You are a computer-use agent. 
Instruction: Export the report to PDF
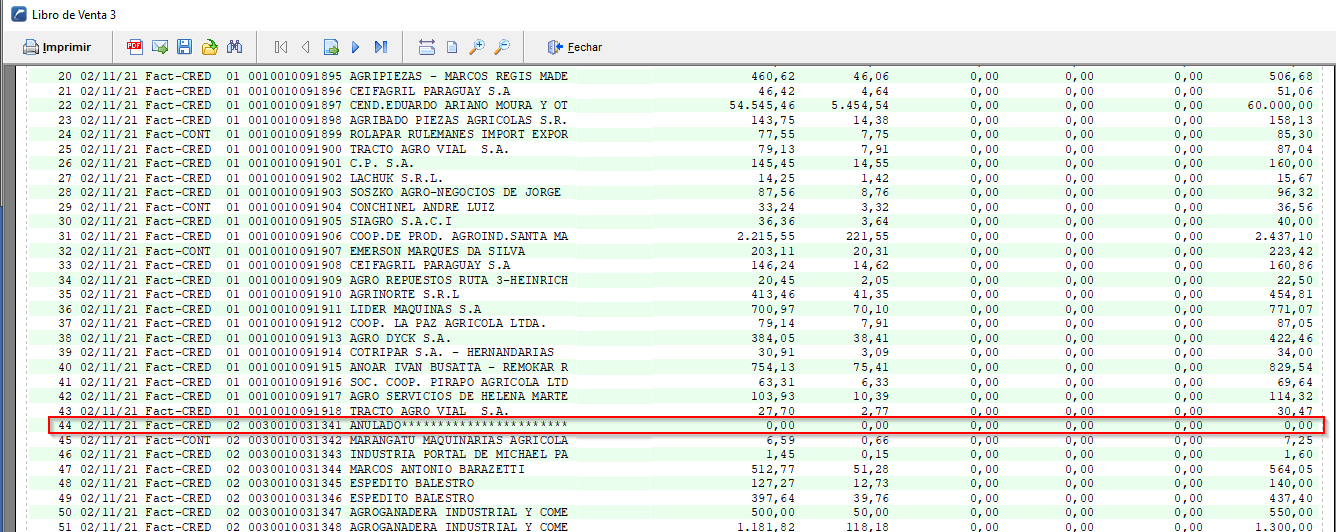pyautogui.click(x=134, y=47)
